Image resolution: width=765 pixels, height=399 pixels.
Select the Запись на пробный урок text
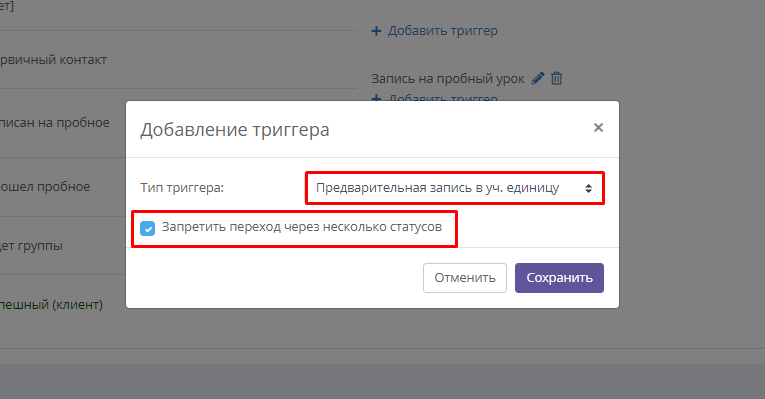[x=448, y=79]
